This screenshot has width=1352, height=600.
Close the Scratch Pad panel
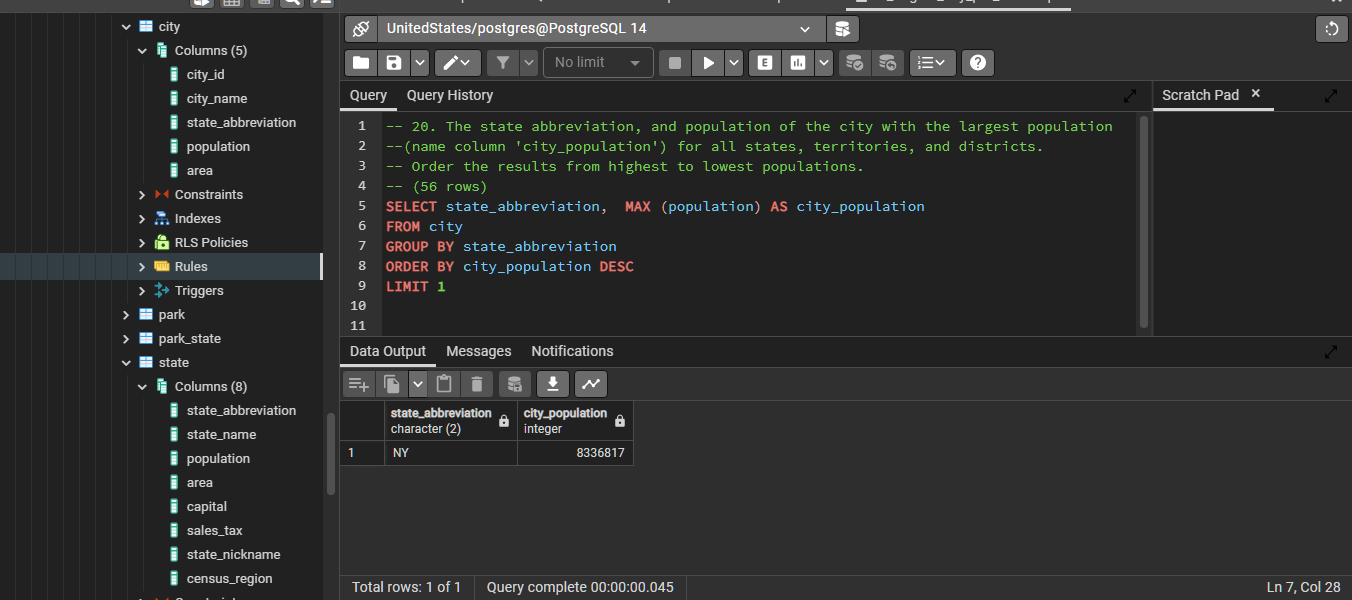(1256, 94)
